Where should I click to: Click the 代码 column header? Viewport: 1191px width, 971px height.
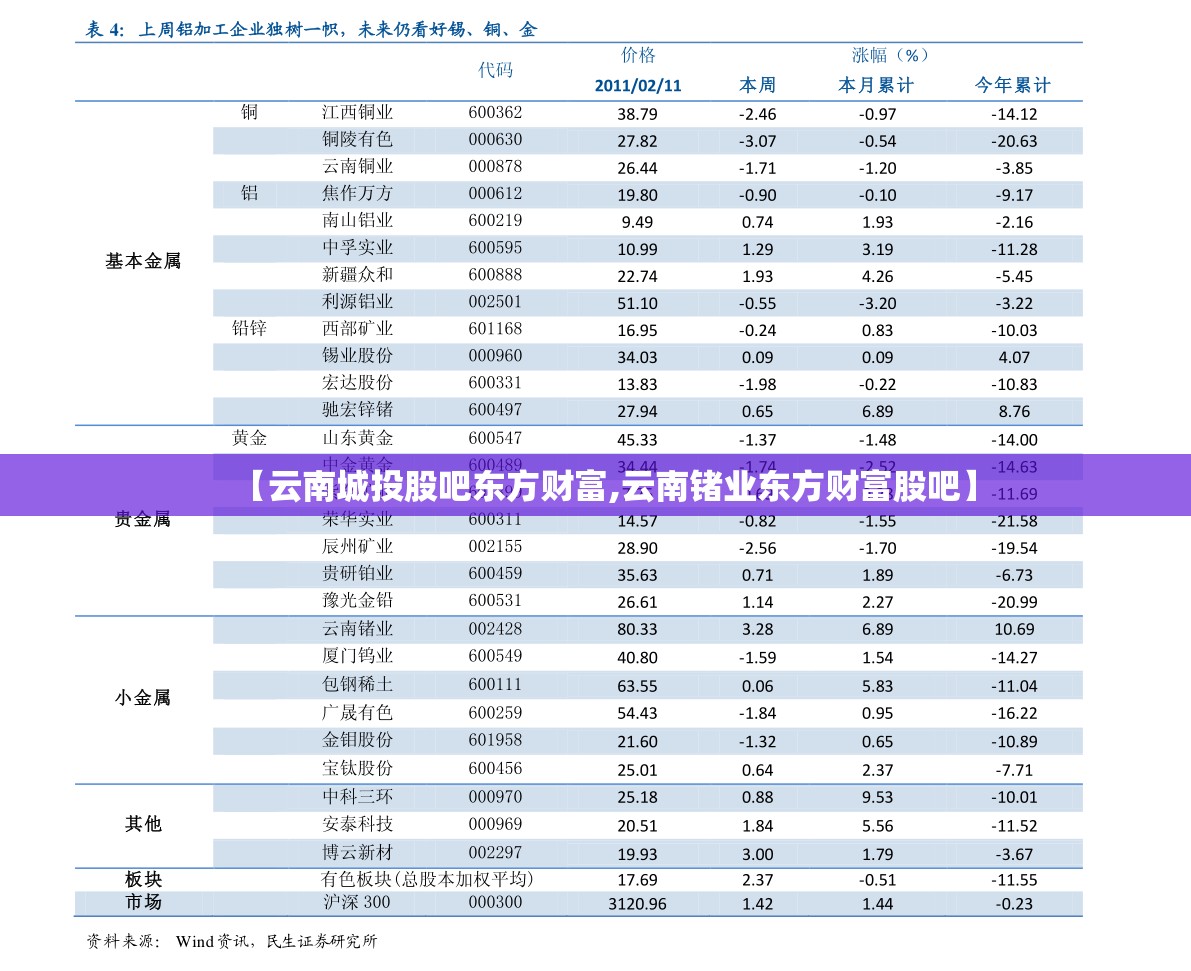pyautogui.click(x=495, y=70)
